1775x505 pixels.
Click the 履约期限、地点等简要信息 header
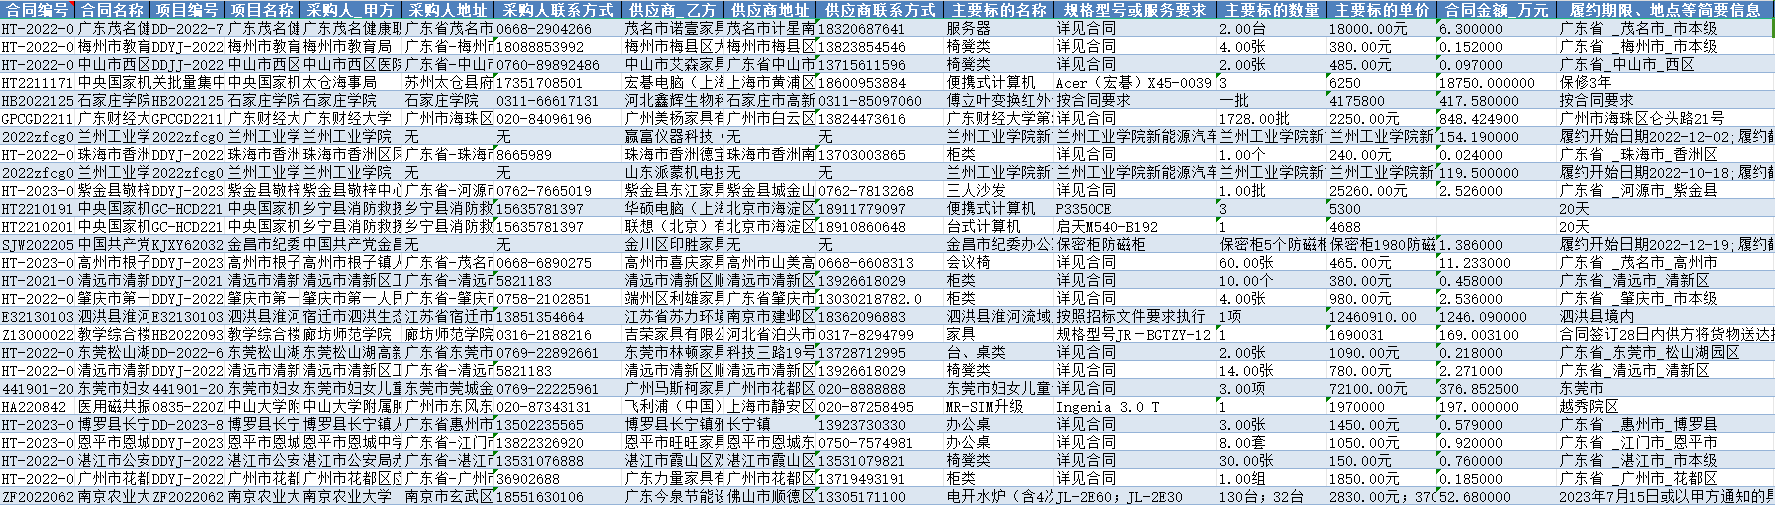point(1664,10)
